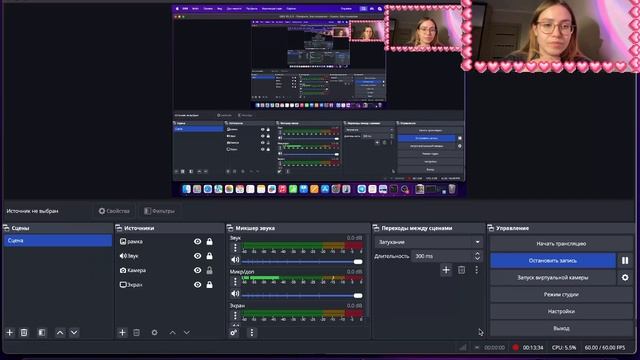This screenshot has width=640, height=360.
Task: Move scene down in Сцены panel
Action: pyautogui.click(x=74, y=333)
